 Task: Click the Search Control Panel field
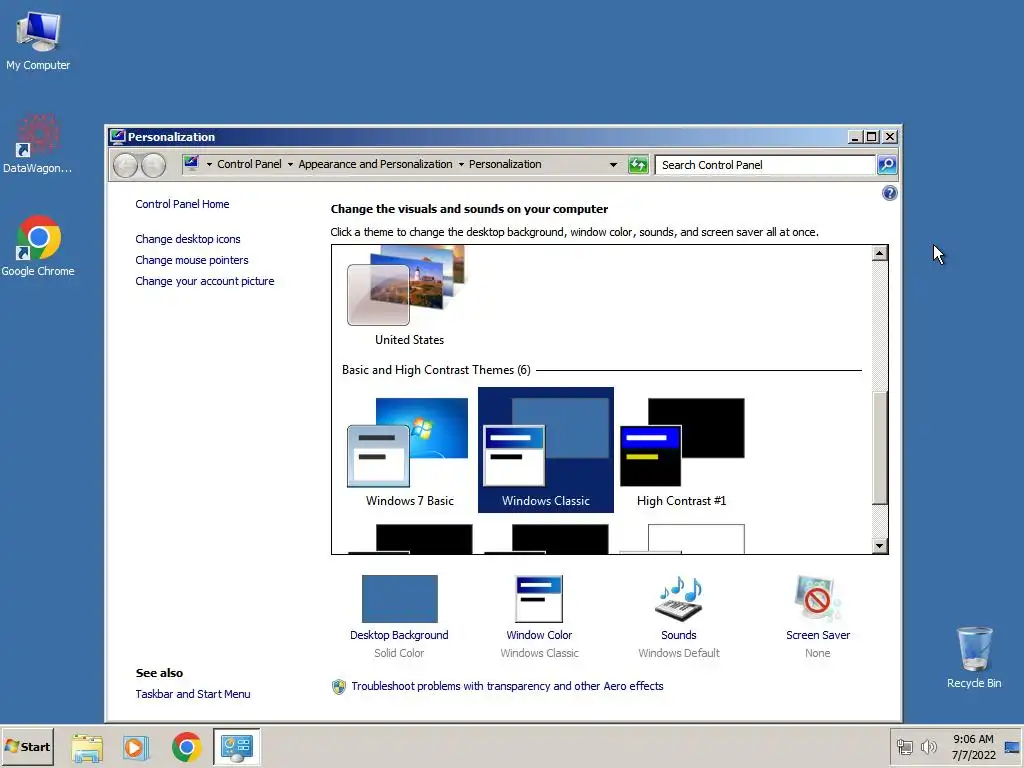point(765,165)
